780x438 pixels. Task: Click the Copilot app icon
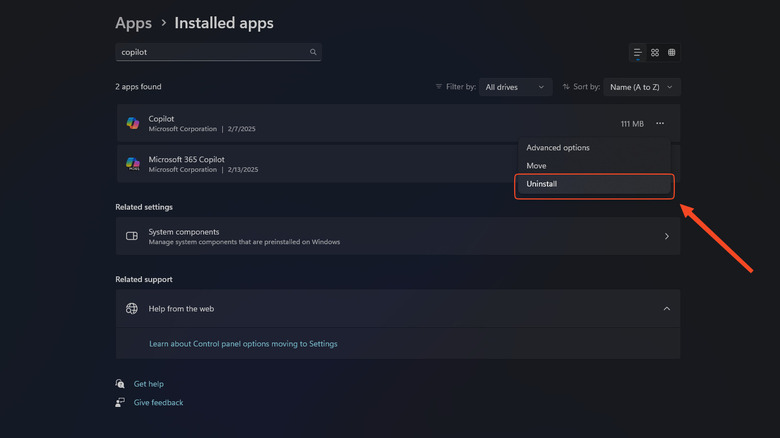point(132,123)
